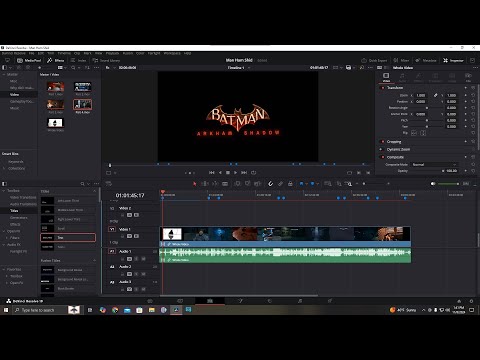Open the Index panel
This screenshot has height=360, width=480.
pos(79,60)
